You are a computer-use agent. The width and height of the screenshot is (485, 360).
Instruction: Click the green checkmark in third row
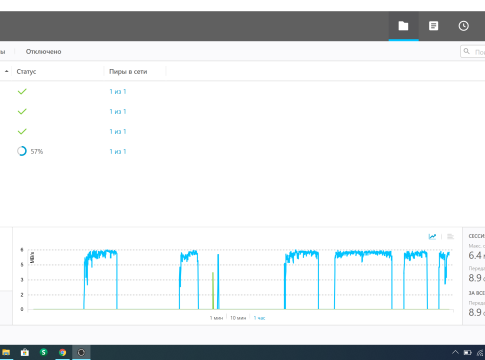click(x=22, y=131)
